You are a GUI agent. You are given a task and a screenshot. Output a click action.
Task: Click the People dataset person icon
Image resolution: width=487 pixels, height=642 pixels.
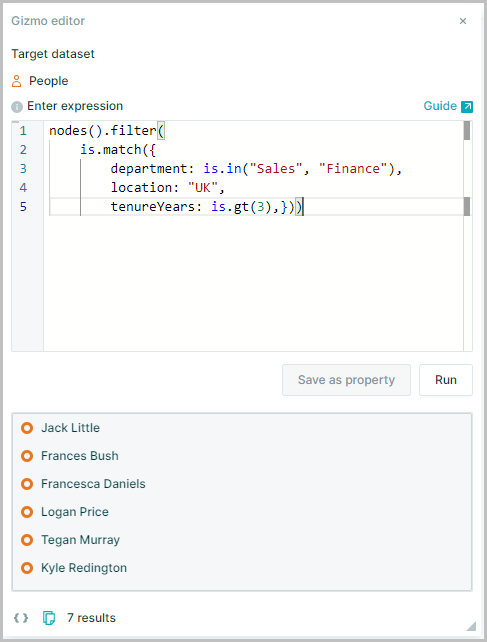pos(16,81)
